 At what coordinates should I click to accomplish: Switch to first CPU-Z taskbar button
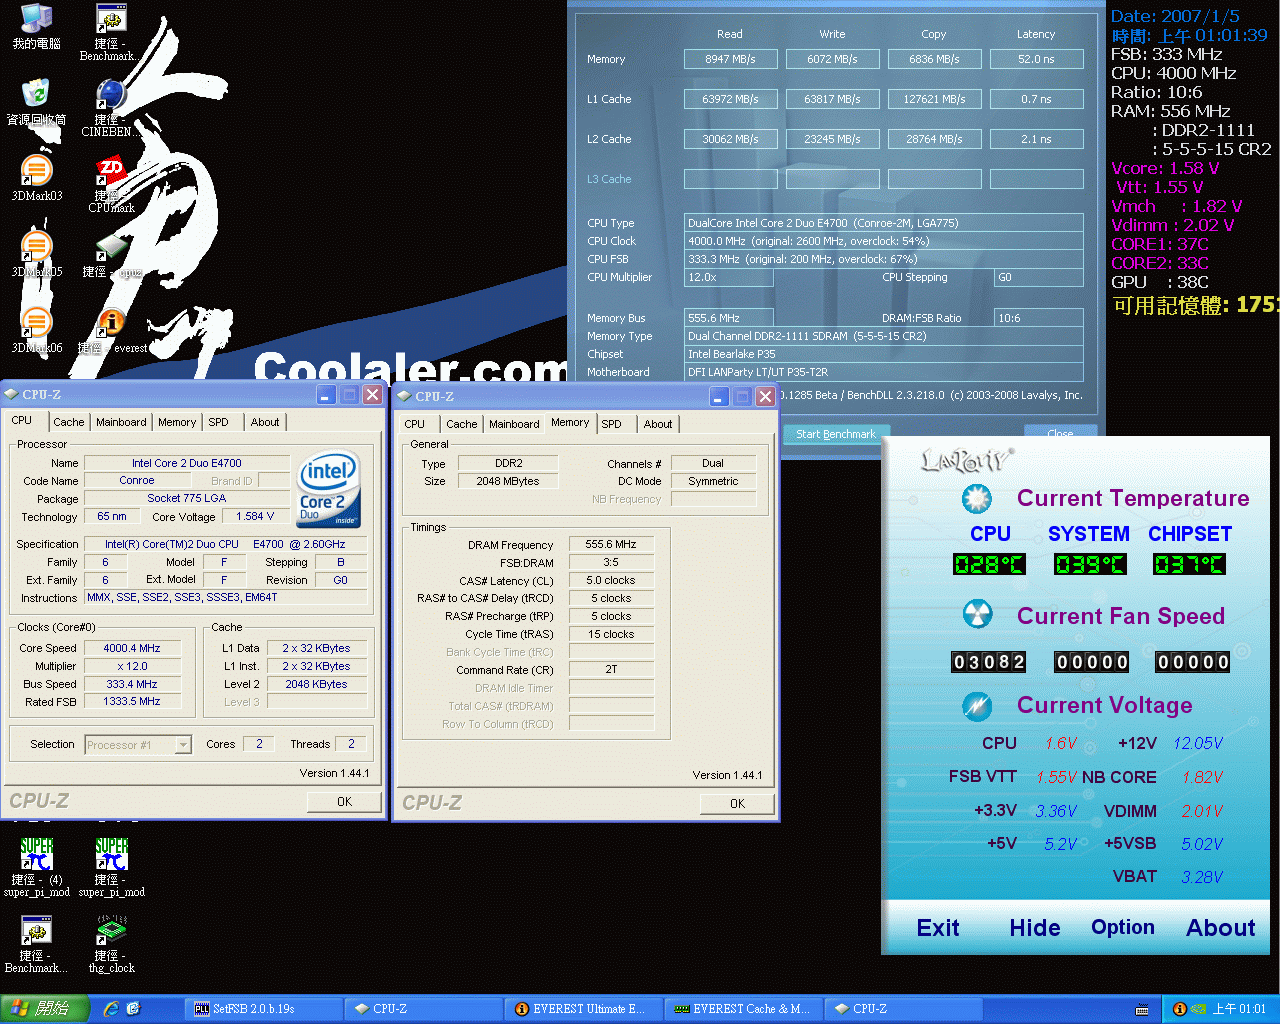click(x=423, y=1009)
